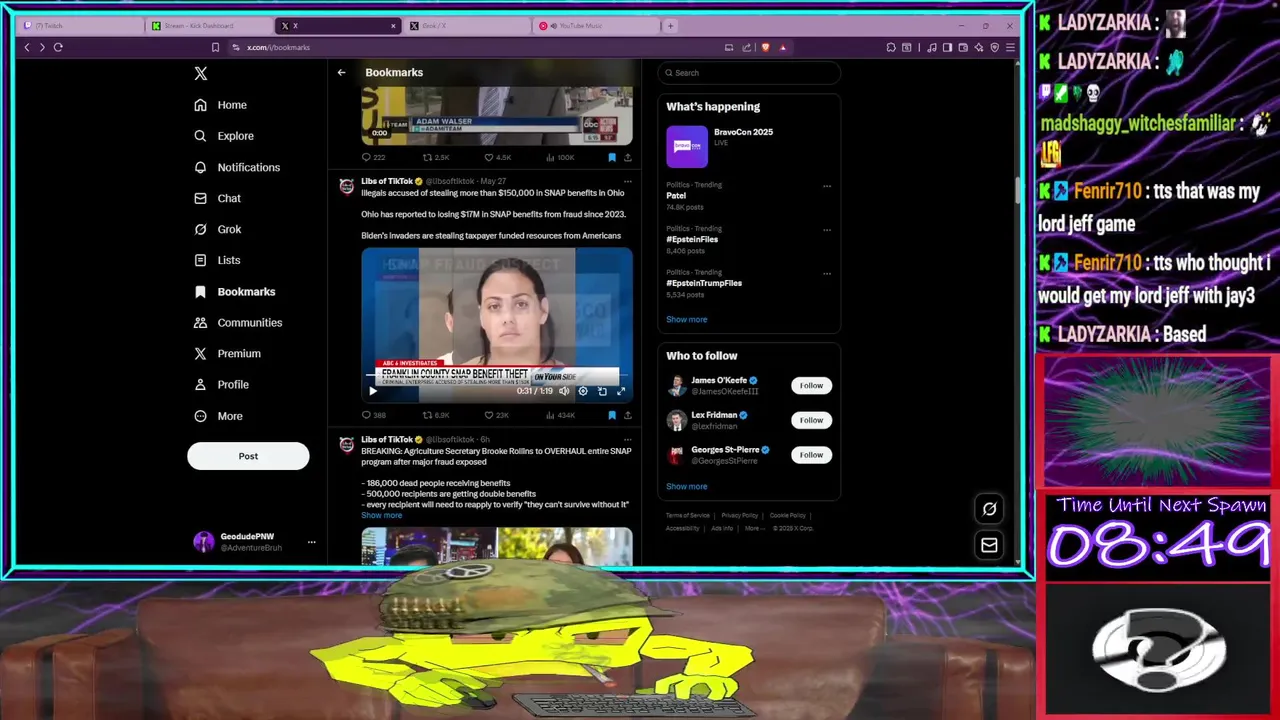Switch to the Grok / X tab

coord(466,26)
